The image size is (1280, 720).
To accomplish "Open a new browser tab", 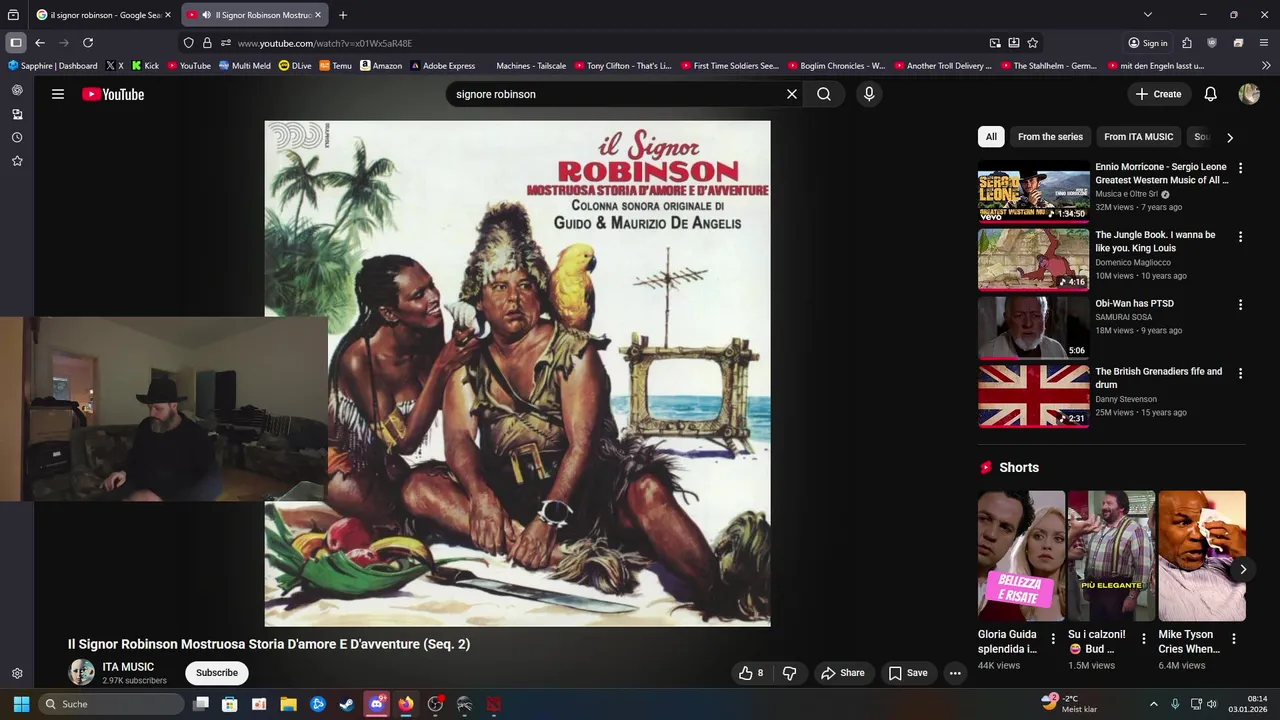I will [343, 15].
